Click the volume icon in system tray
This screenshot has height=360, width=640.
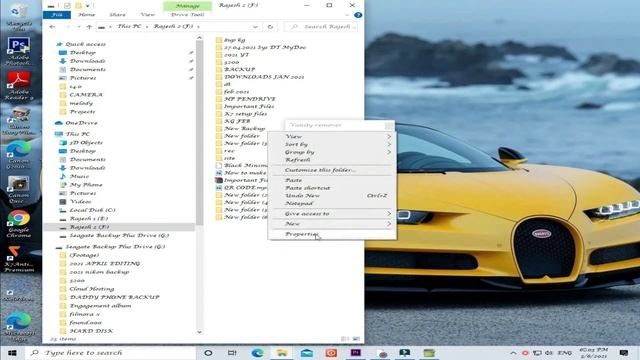(549, 353)
